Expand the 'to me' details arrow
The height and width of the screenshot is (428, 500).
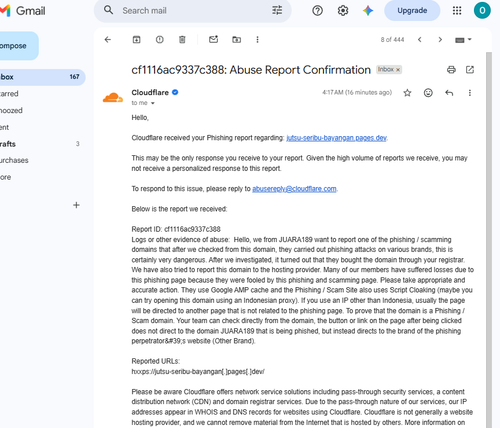(153, 103)
